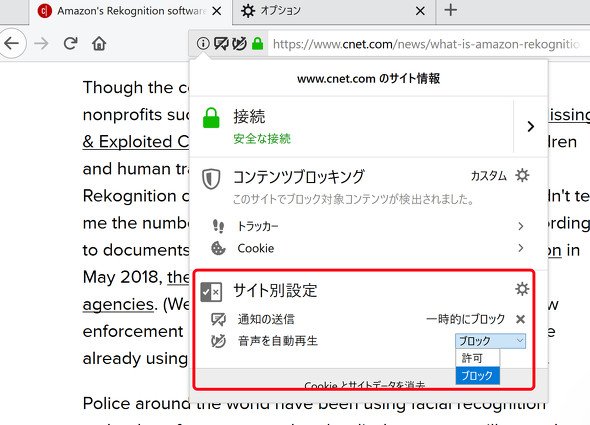
Task: Open the 'agencies' article link
Action: (x=118, y=305)
